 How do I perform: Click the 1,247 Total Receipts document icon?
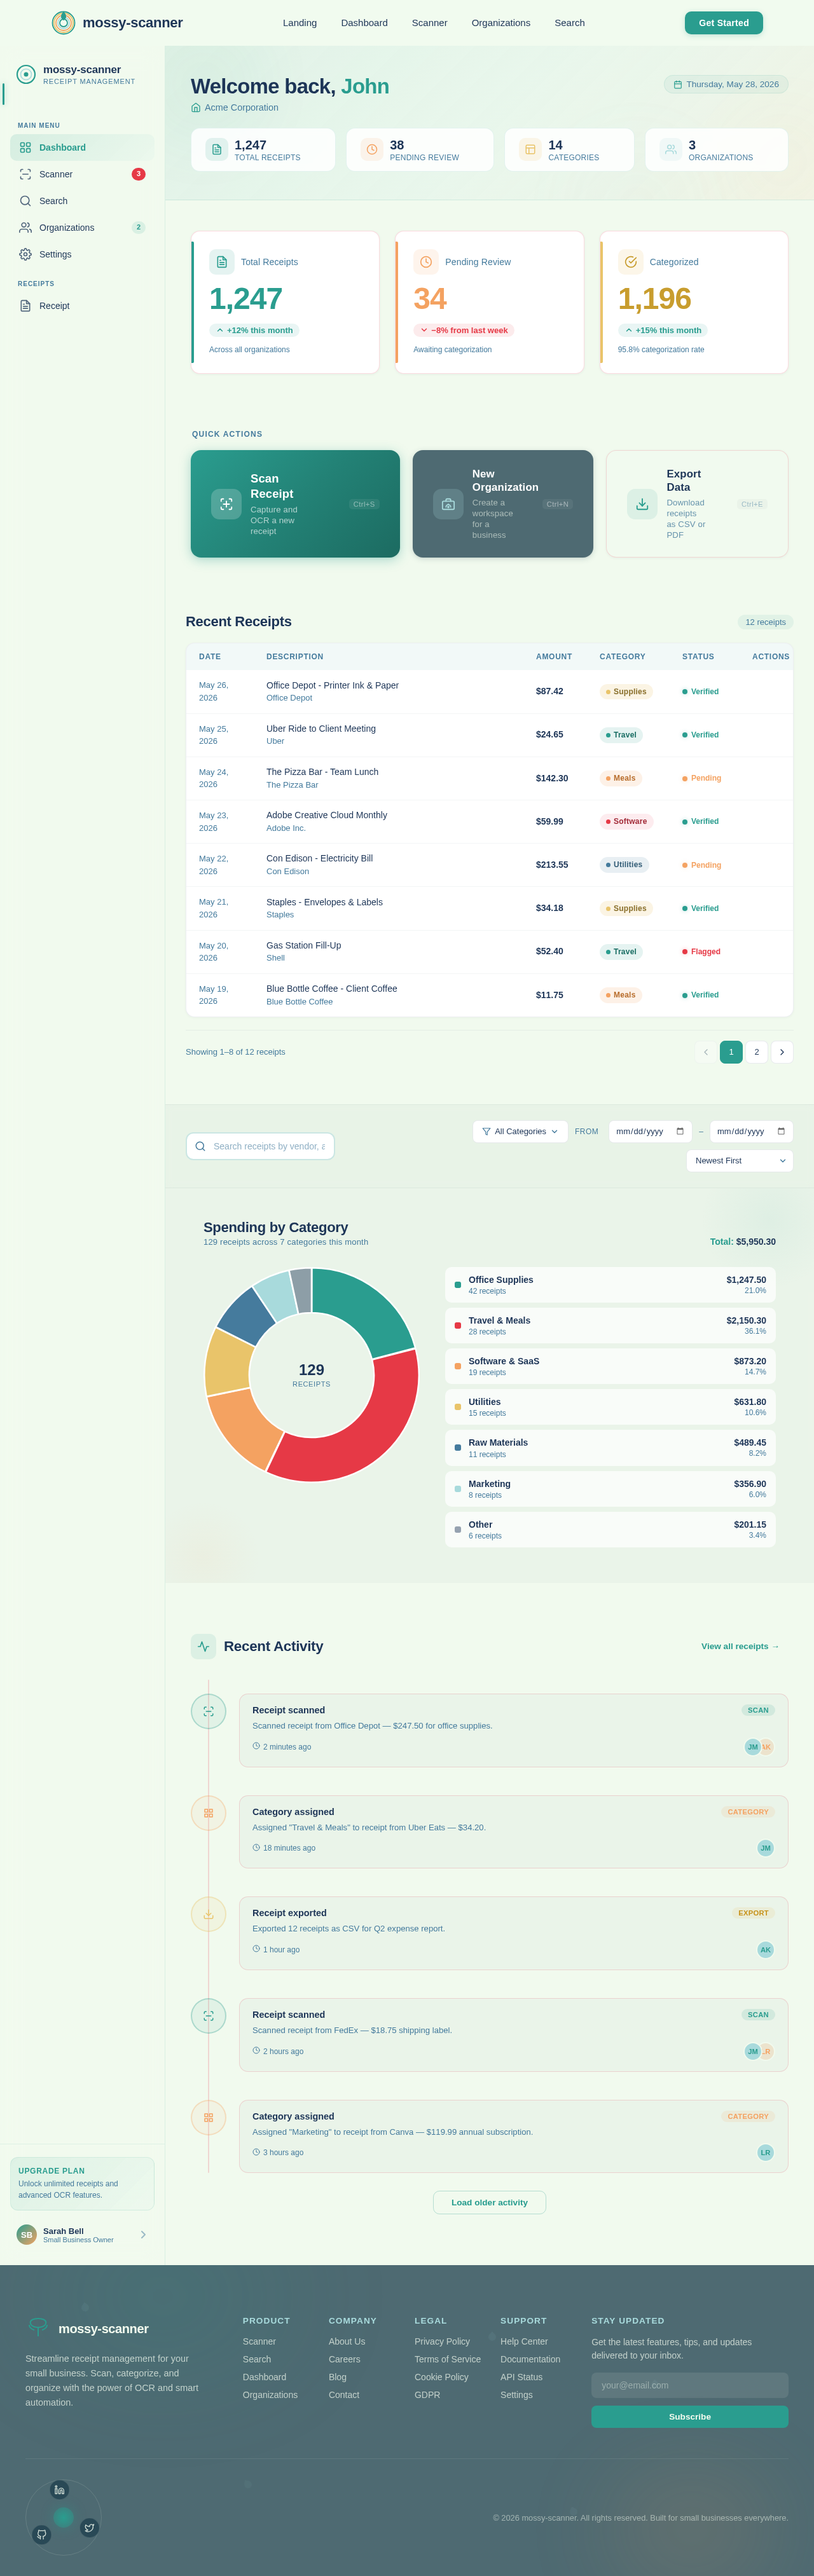(x=217, y=150)
